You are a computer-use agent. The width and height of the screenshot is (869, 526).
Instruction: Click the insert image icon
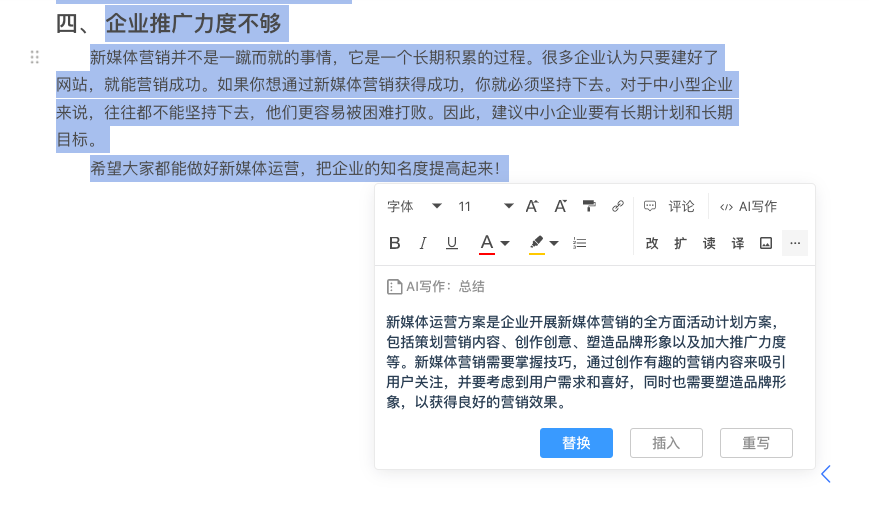point(766,243)
